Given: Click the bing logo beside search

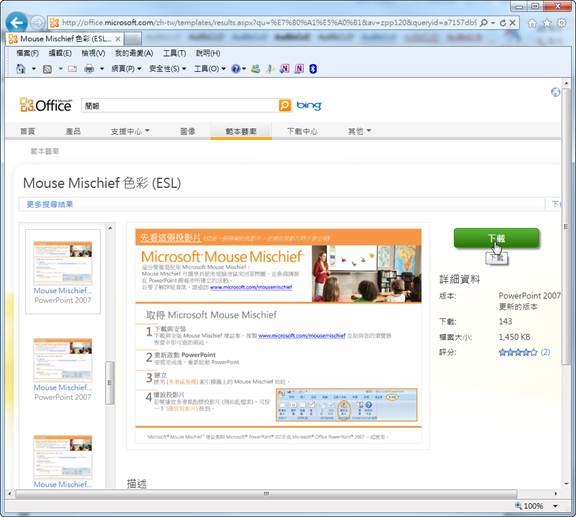Looking at the screenshot, I should 309,105.
